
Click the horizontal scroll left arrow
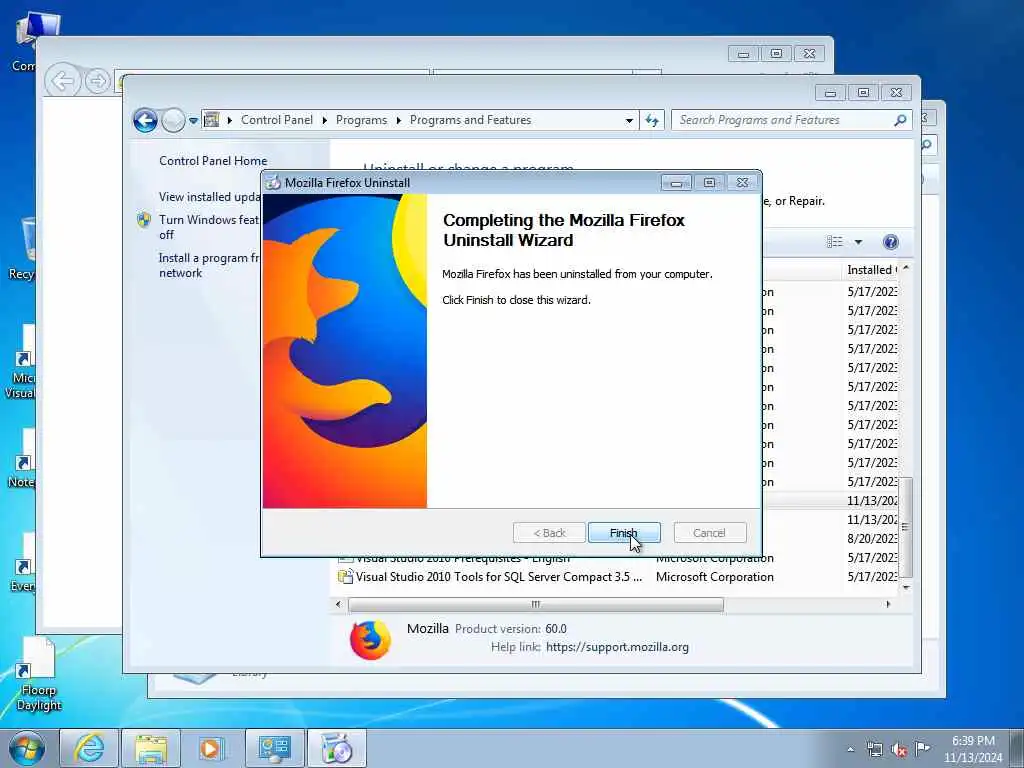pos(338,605)
